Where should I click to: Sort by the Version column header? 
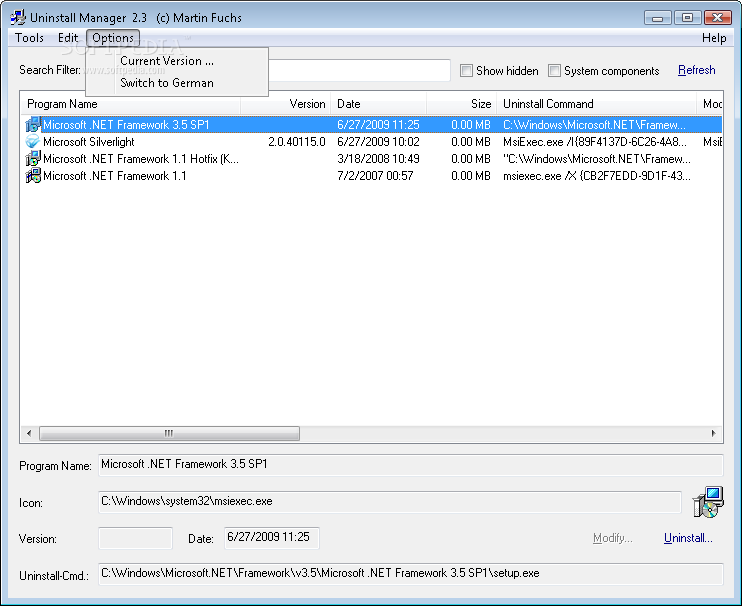click(x=285, y=104)
